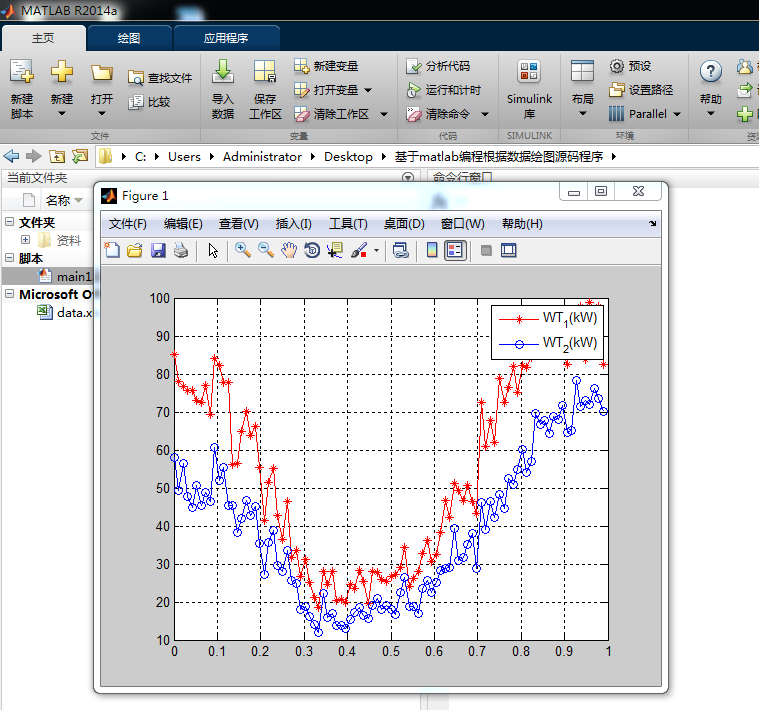The height and width of the screenshot is (710, 759).
Task: Select the Zoom Out magnifier tool
Action: pyautogui.click(x=266, y=250)
